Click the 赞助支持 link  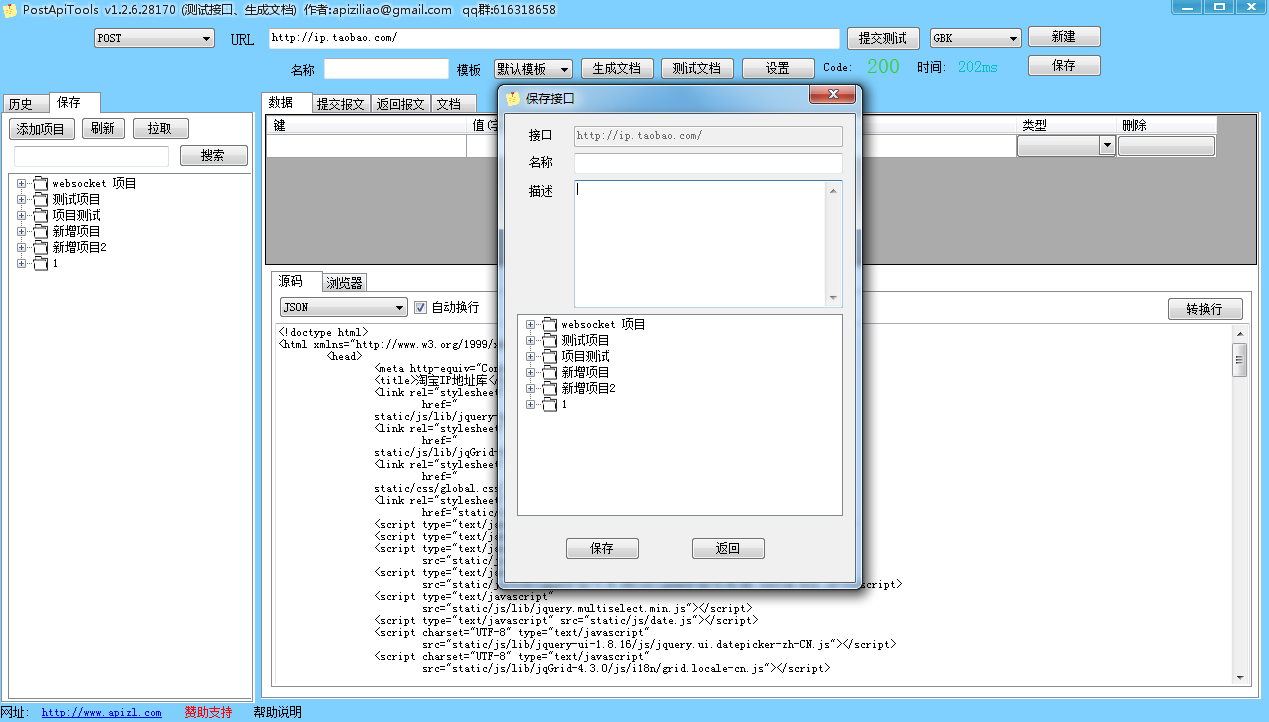pyautogui.click(x=208, y=712)
